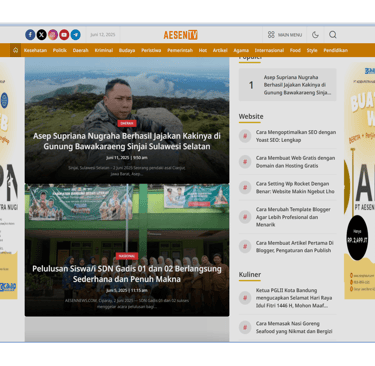The width and height of the screenshot is (375, 366).
Task: Select Internasional menu item
Action: pyautogui.click(x=269, y=50)
